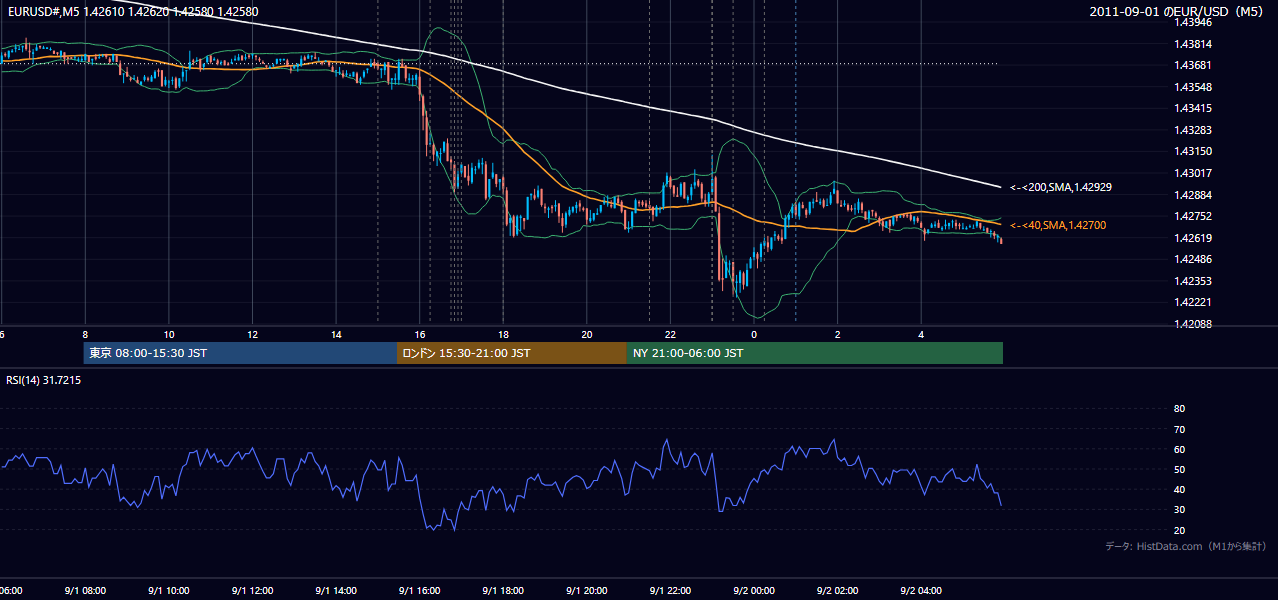Click RSI scale level 70
The height and width of the screenshot is (600, 1278).
[x=1179, y=429]
